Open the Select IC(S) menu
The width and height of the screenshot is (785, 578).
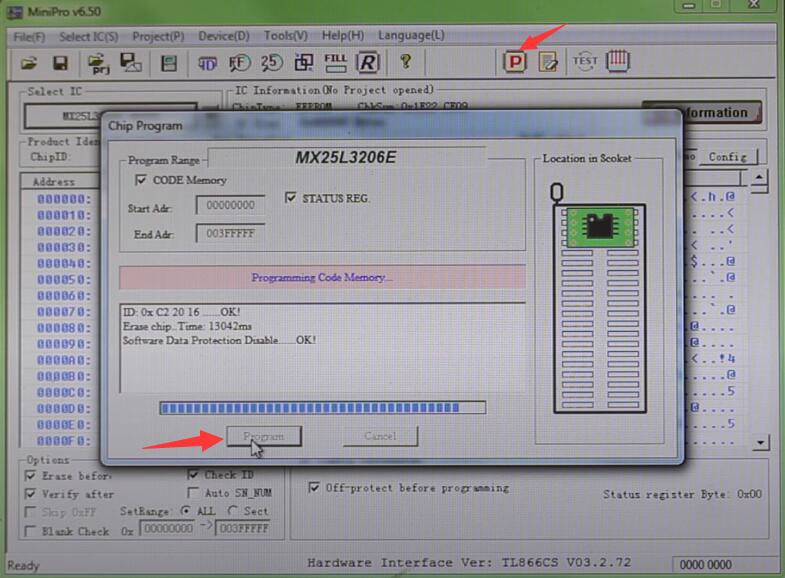point(89,37)
